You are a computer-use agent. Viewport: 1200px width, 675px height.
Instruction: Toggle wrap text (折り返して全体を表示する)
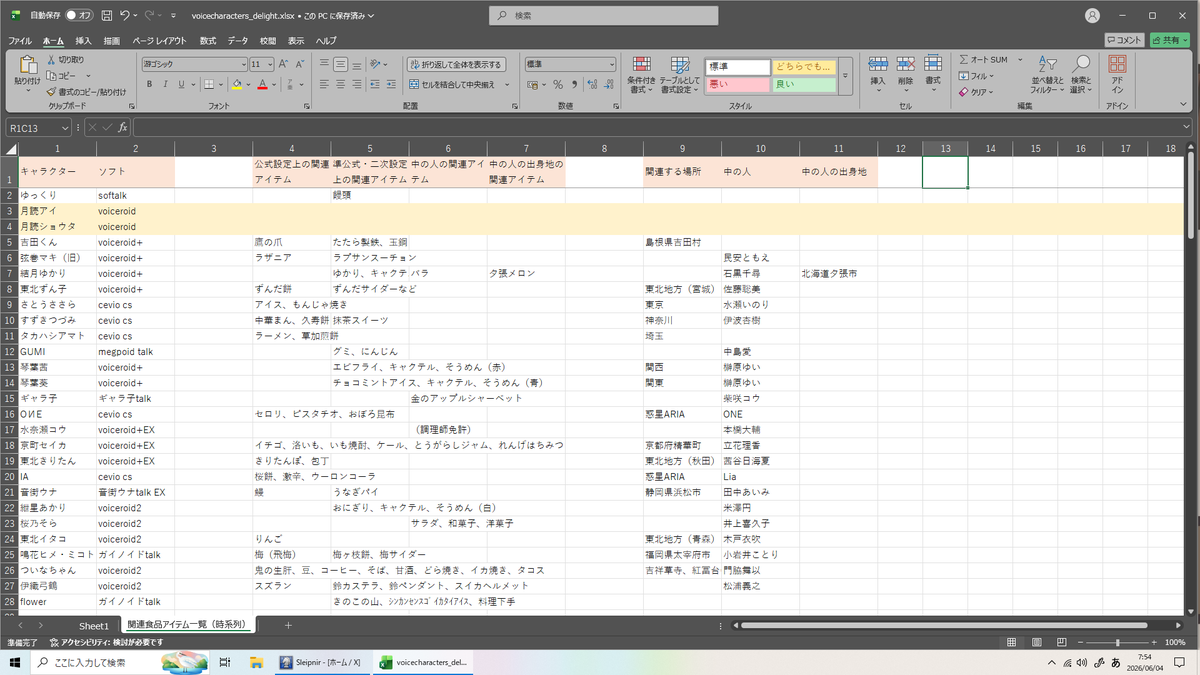(x=456, y=64)
